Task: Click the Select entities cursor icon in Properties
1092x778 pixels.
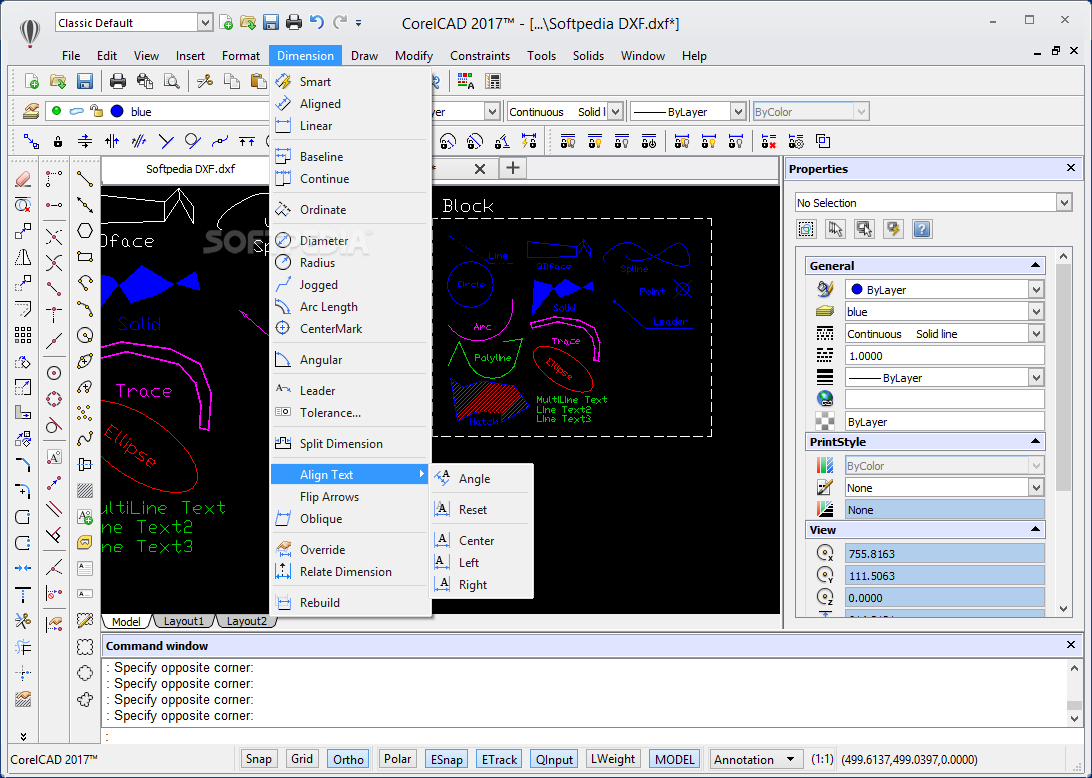Action: (835, 229)
